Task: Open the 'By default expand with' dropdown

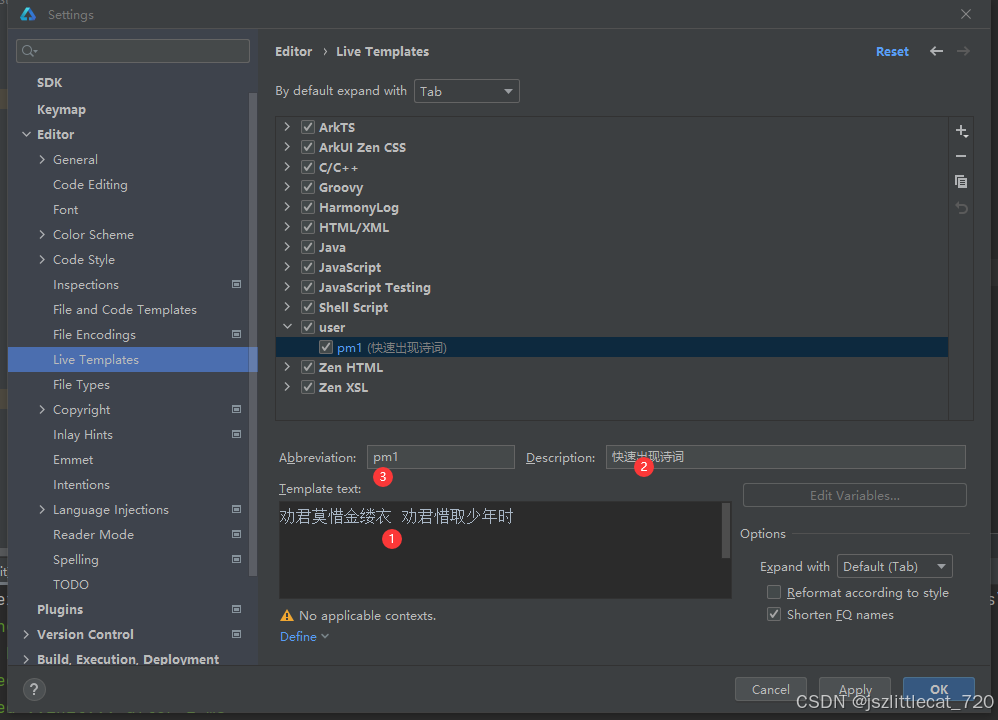Action: [466, 91]
